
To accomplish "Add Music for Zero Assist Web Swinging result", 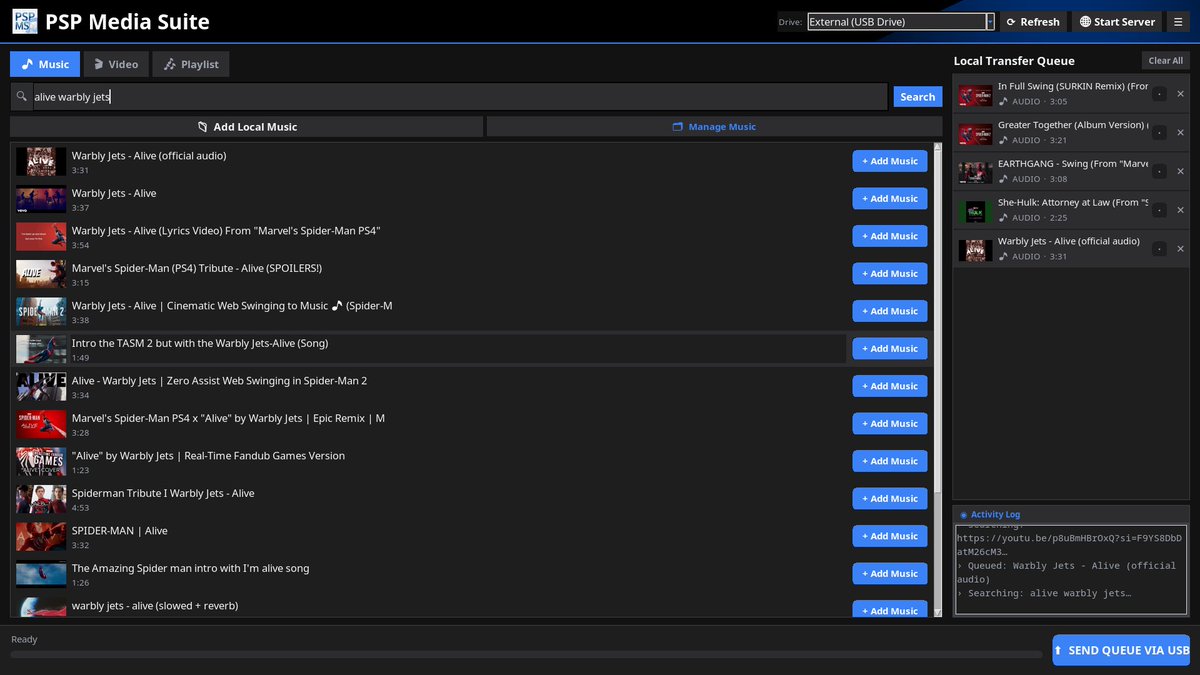I will click(x=889, y=386).
